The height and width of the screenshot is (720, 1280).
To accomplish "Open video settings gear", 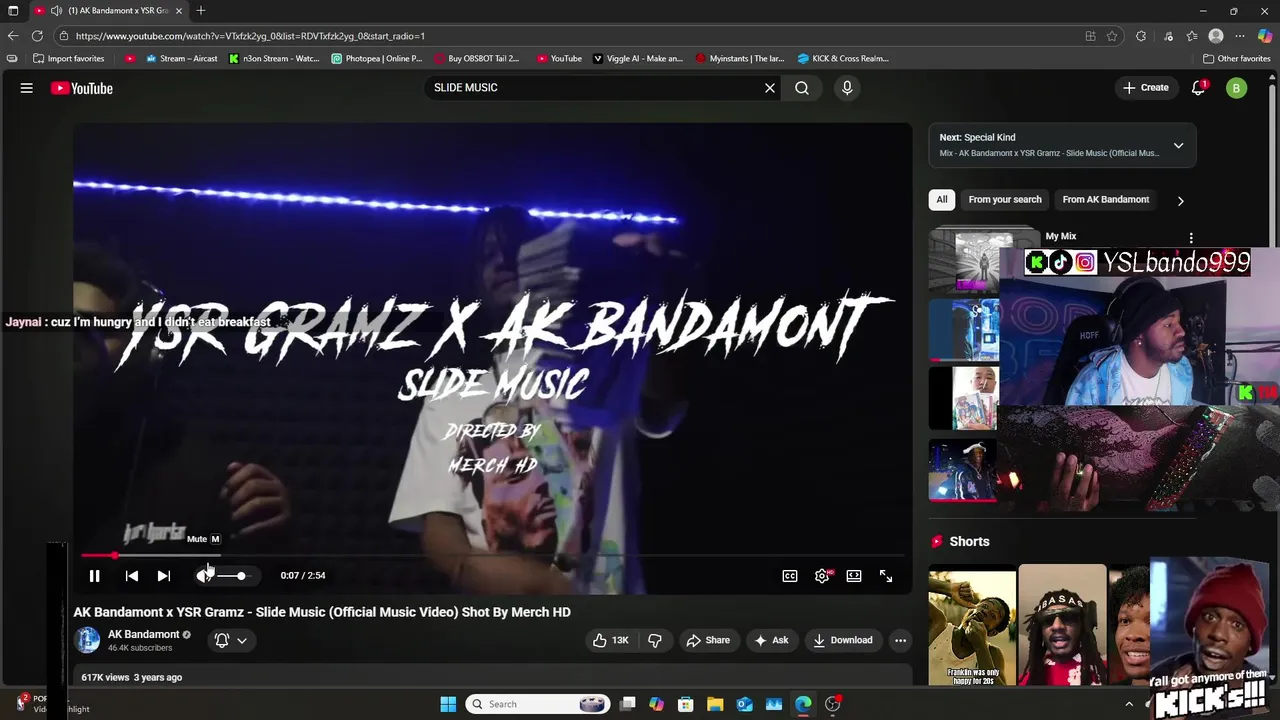I will [x=822, y=576].
